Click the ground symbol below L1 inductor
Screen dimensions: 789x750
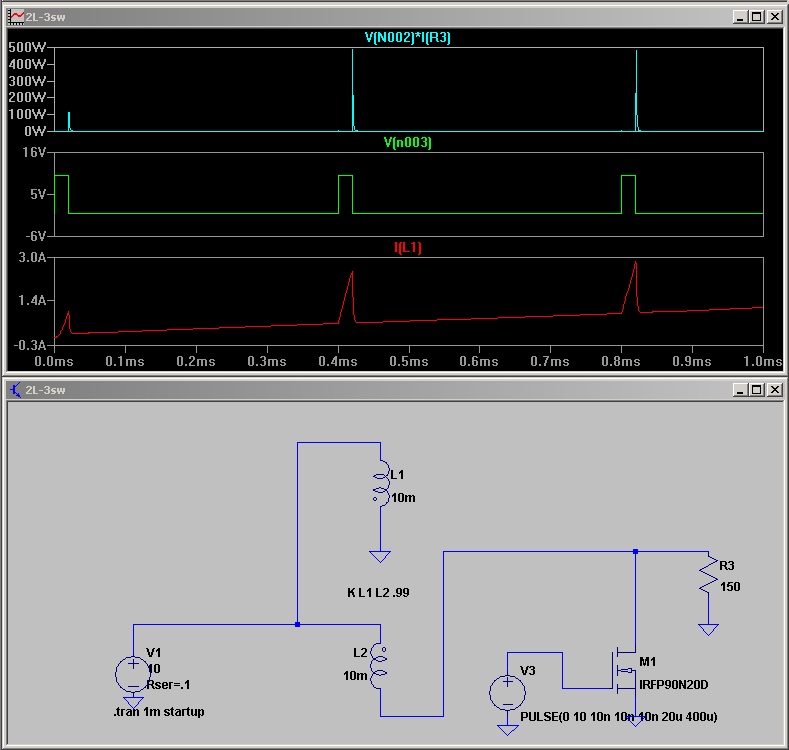coord(380,555)
